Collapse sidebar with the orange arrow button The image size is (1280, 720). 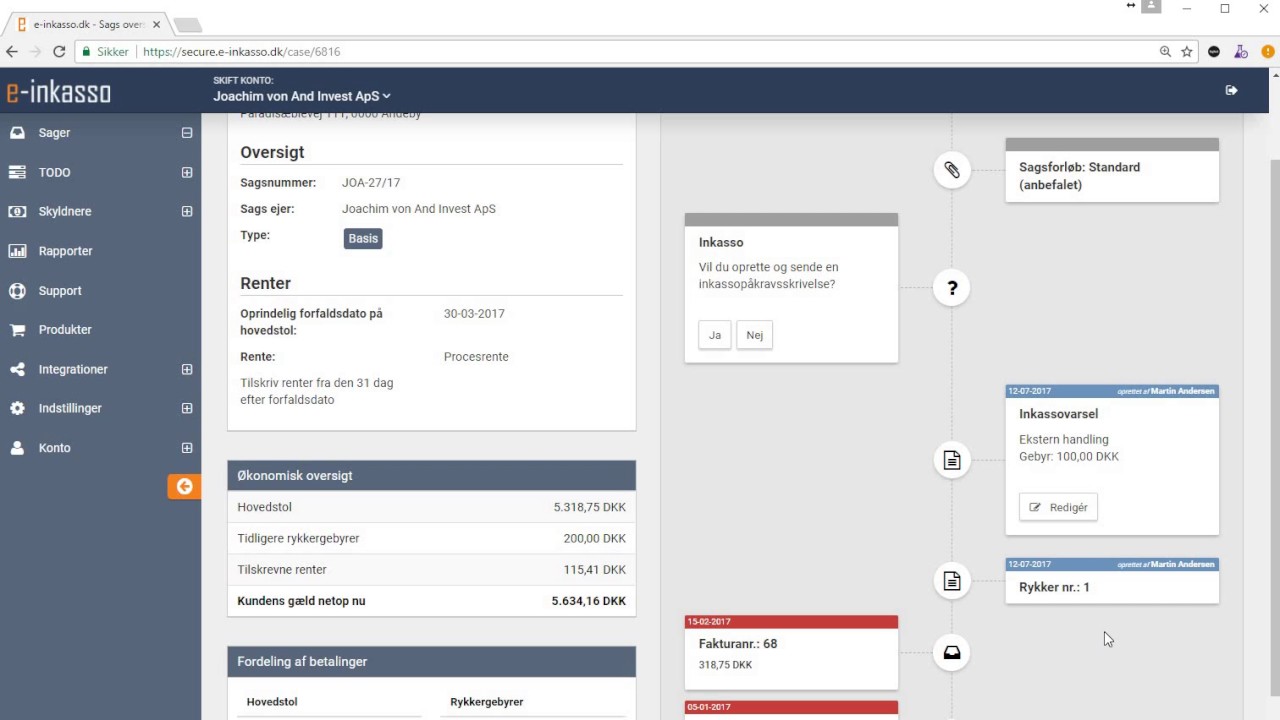(184, 486)
